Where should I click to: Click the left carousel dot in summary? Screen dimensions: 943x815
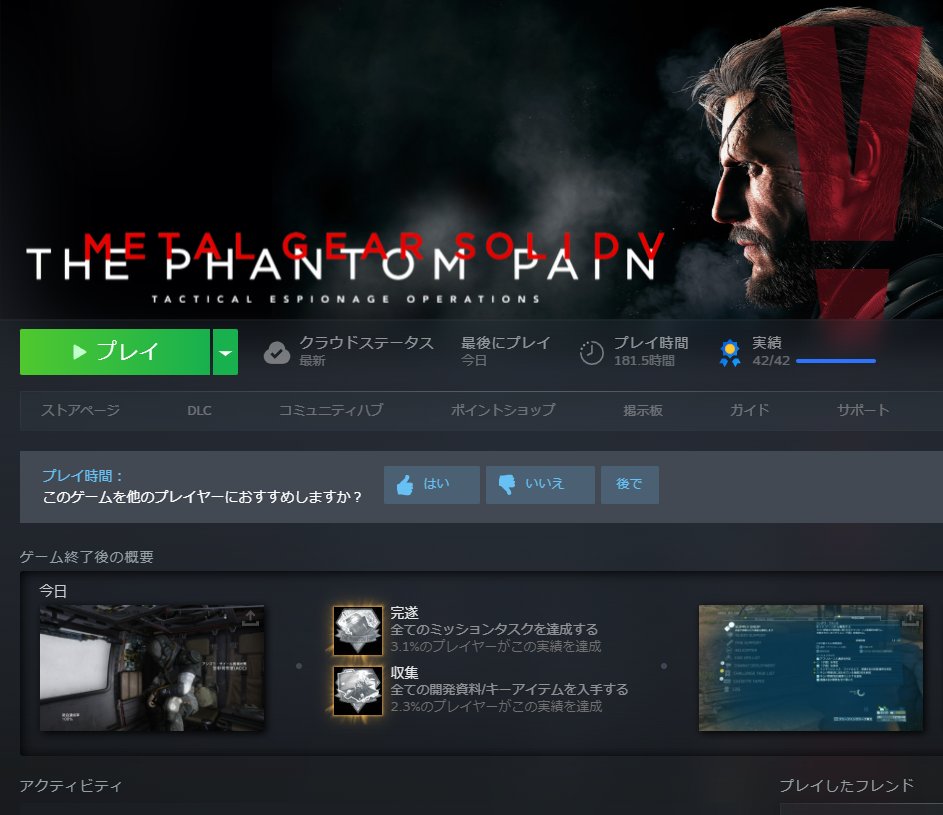click(299, 666)
